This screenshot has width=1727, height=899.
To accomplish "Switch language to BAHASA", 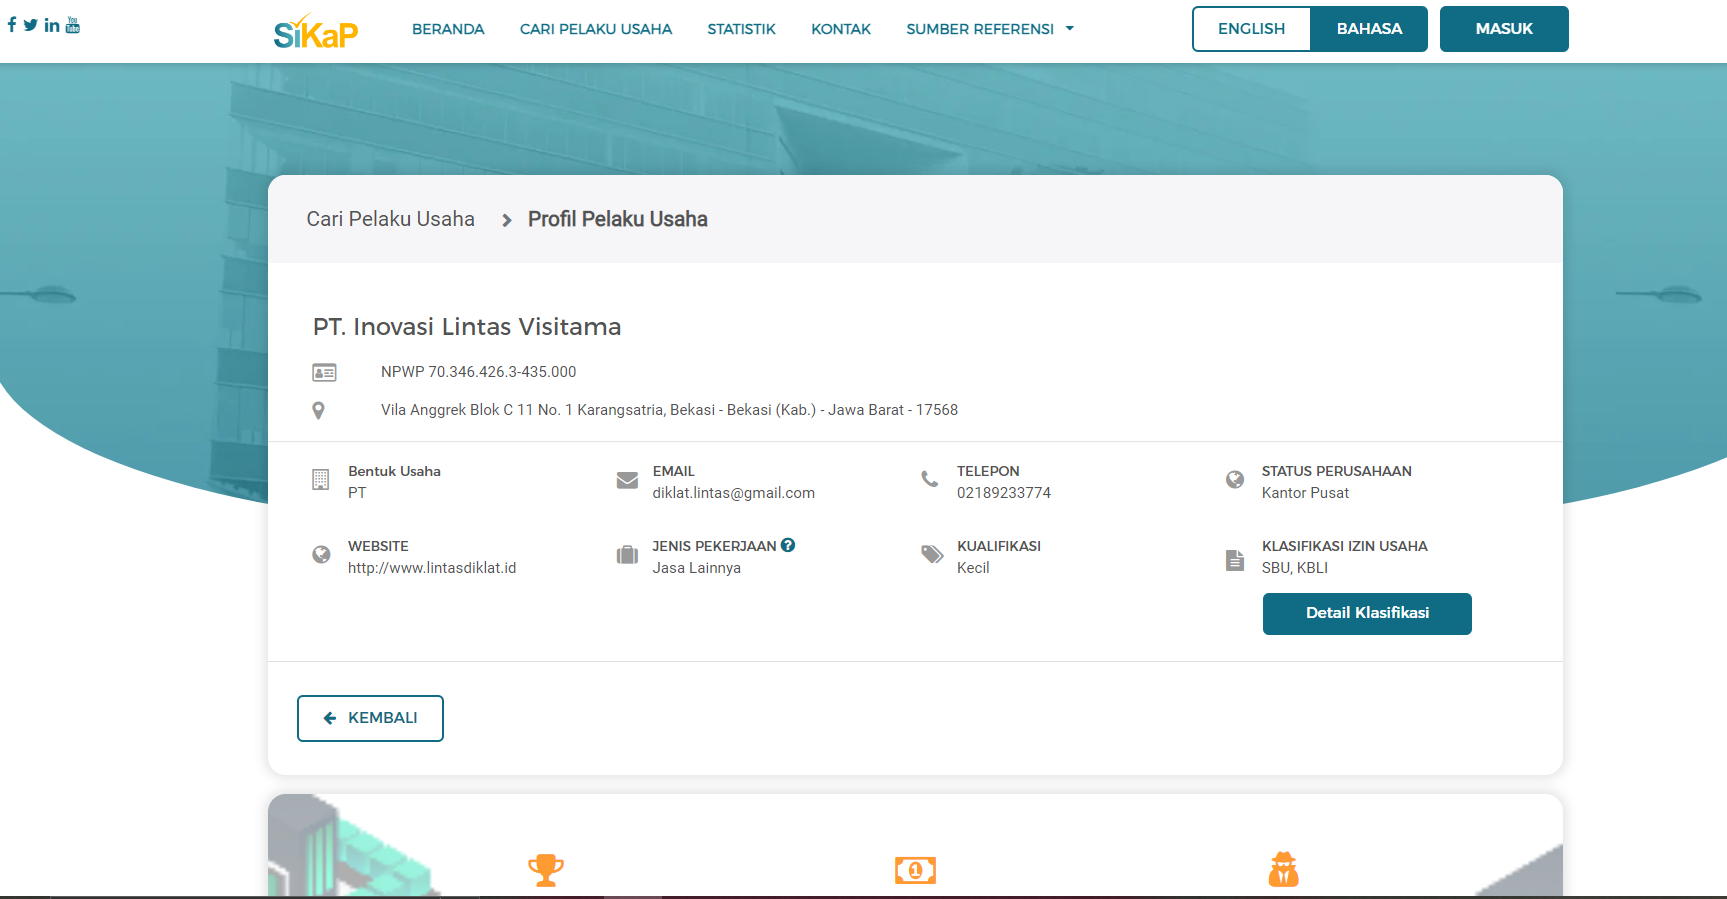I will pos(1369,29).
